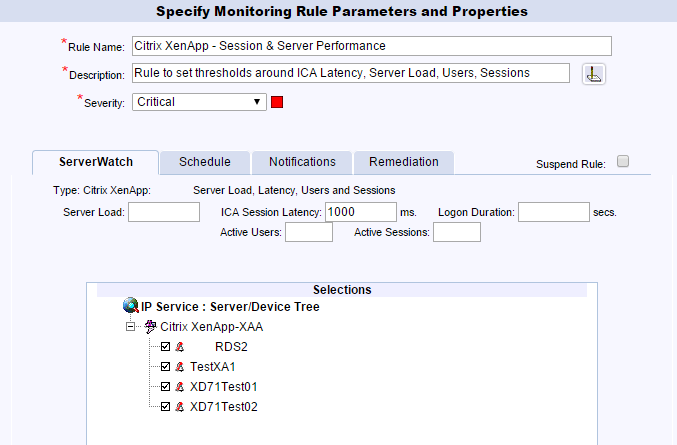
Task: Click the Logon Duration input field
Action: point(554,212)
